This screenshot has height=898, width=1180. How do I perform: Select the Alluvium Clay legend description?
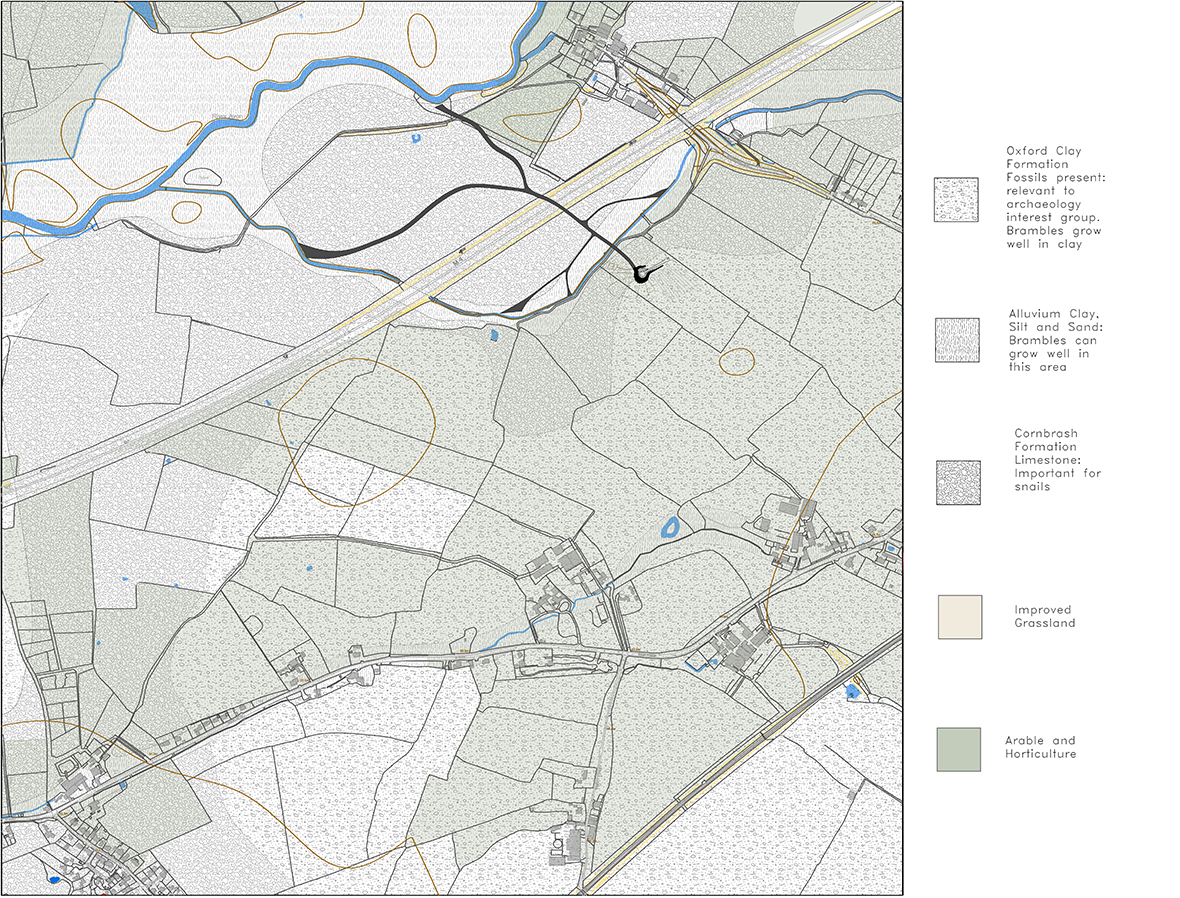tap(1054, 340)
